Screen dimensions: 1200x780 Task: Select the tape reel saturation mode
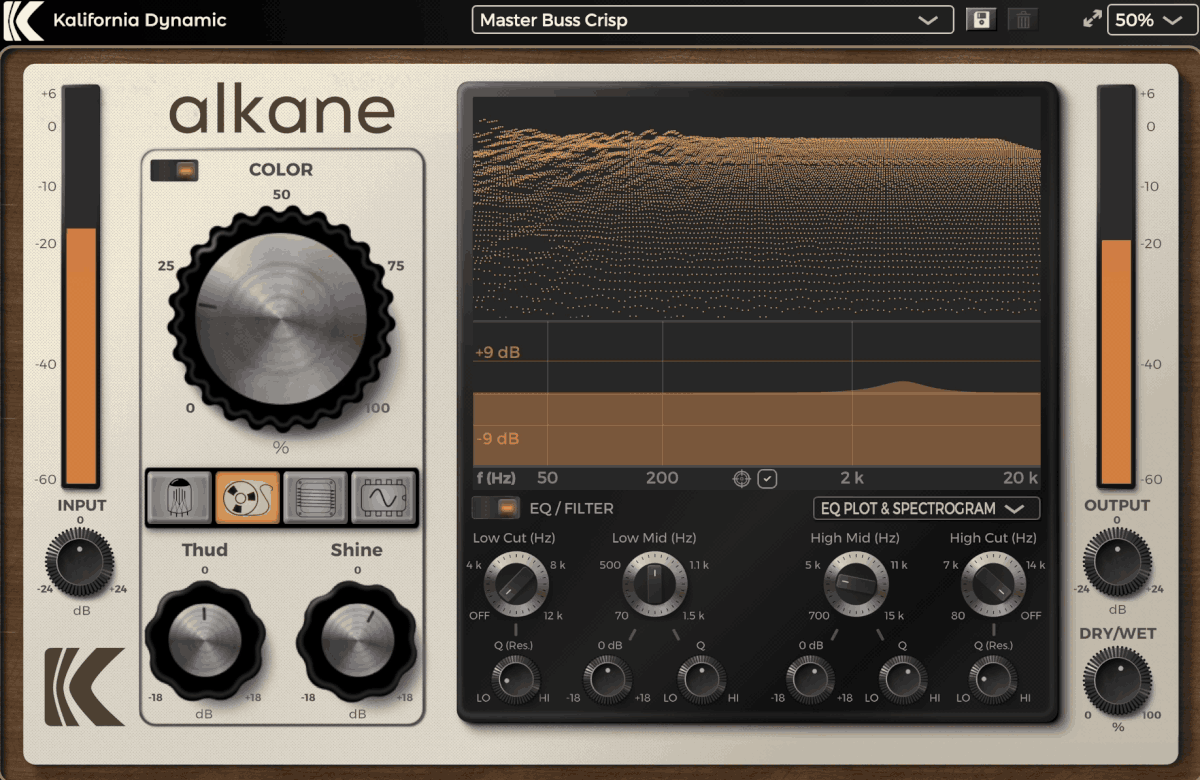tap(247, 497)
